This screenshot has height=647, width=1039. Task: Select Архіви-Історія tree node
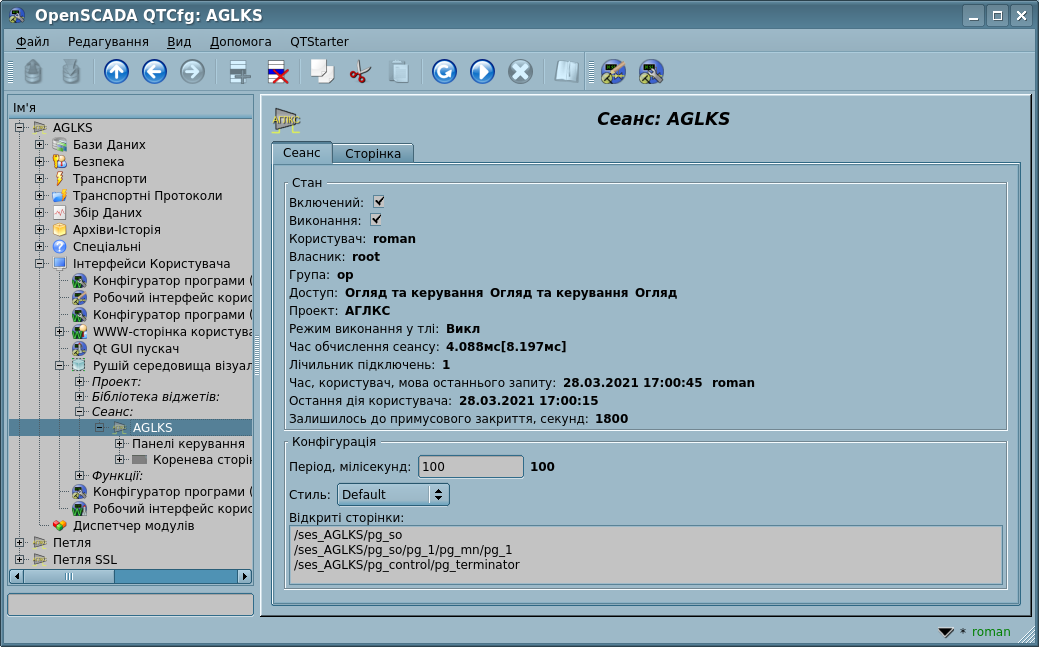tap(117, 230)
